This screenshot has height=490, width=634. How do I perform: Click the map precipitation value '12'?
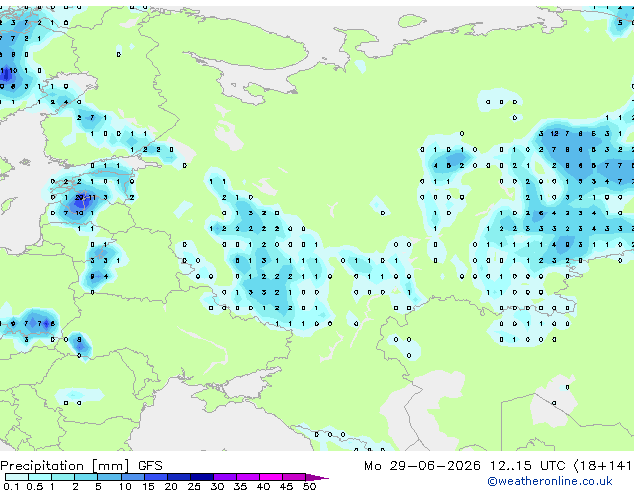point(554,133)
